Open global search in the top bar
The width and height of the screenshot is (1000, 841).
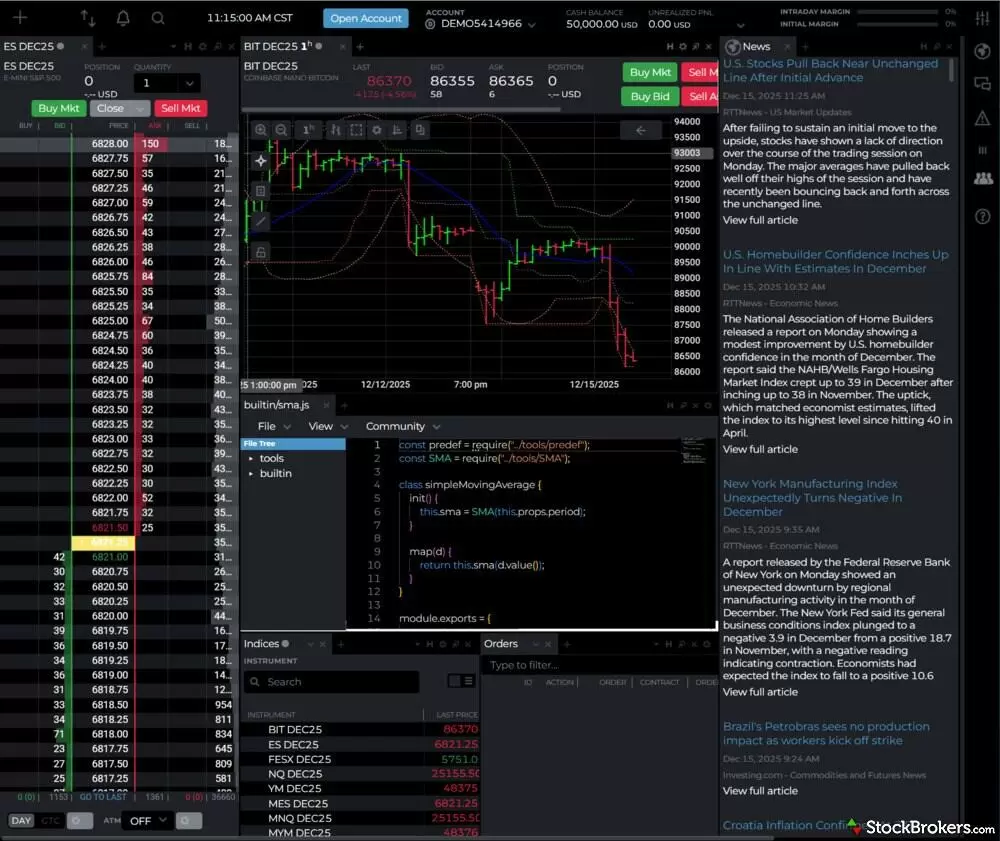(x=157, y=18)
